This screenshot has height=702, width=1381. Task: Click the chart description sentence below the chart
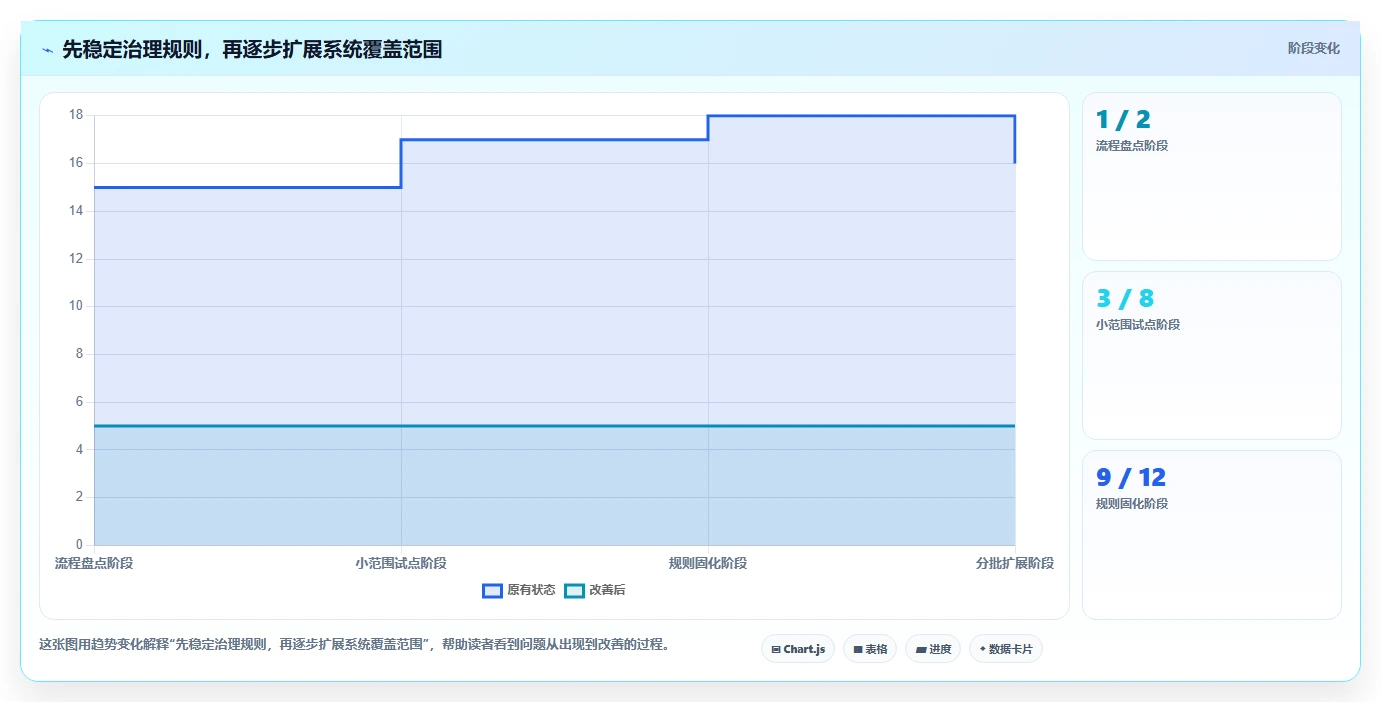click(x=354, y=645)
